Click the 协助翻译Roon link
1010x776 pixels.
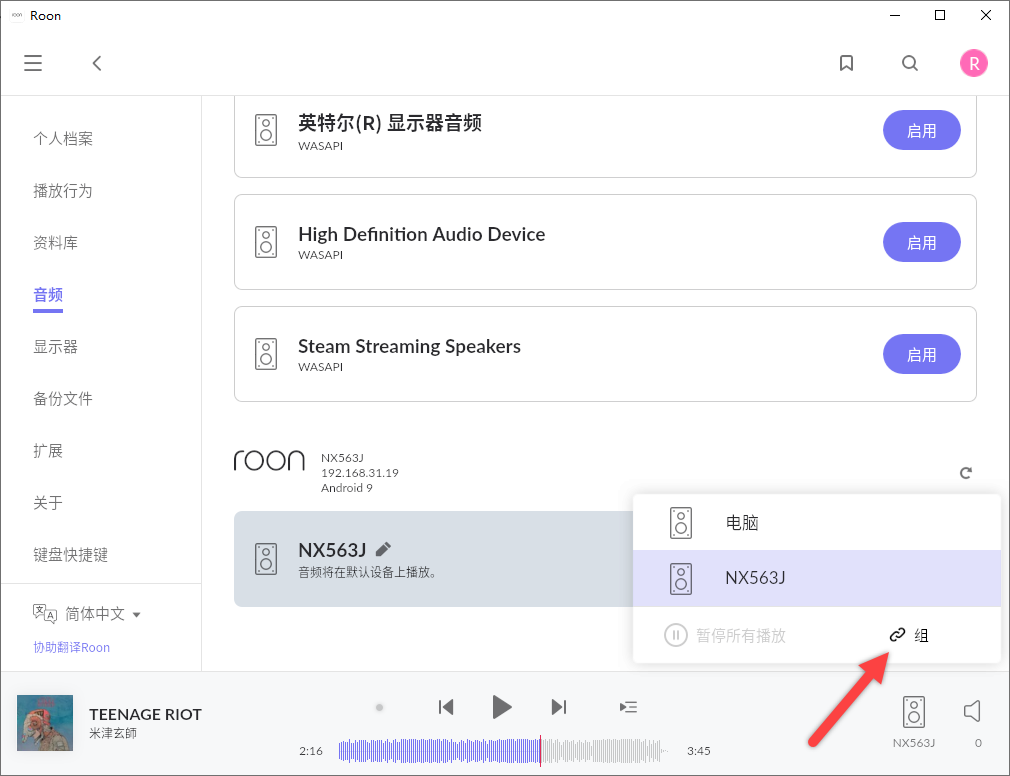point(71,647)
